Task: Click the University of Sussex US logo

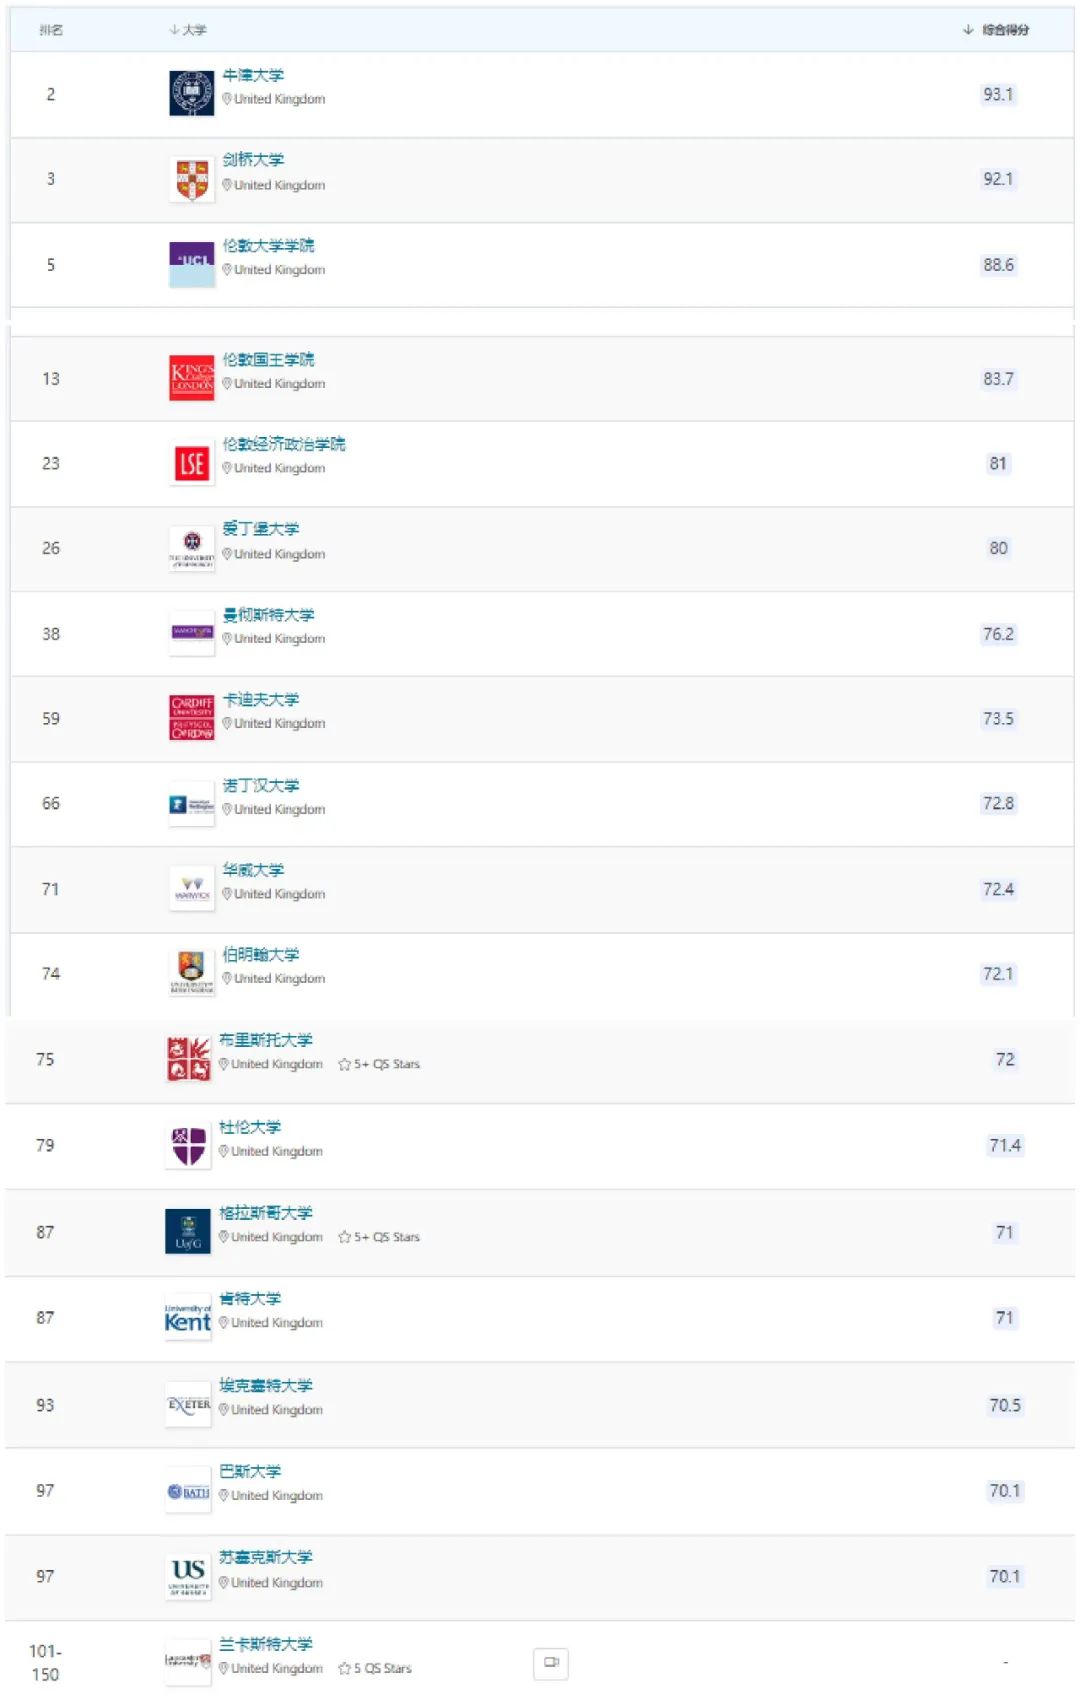Action: pos(188,1576)
